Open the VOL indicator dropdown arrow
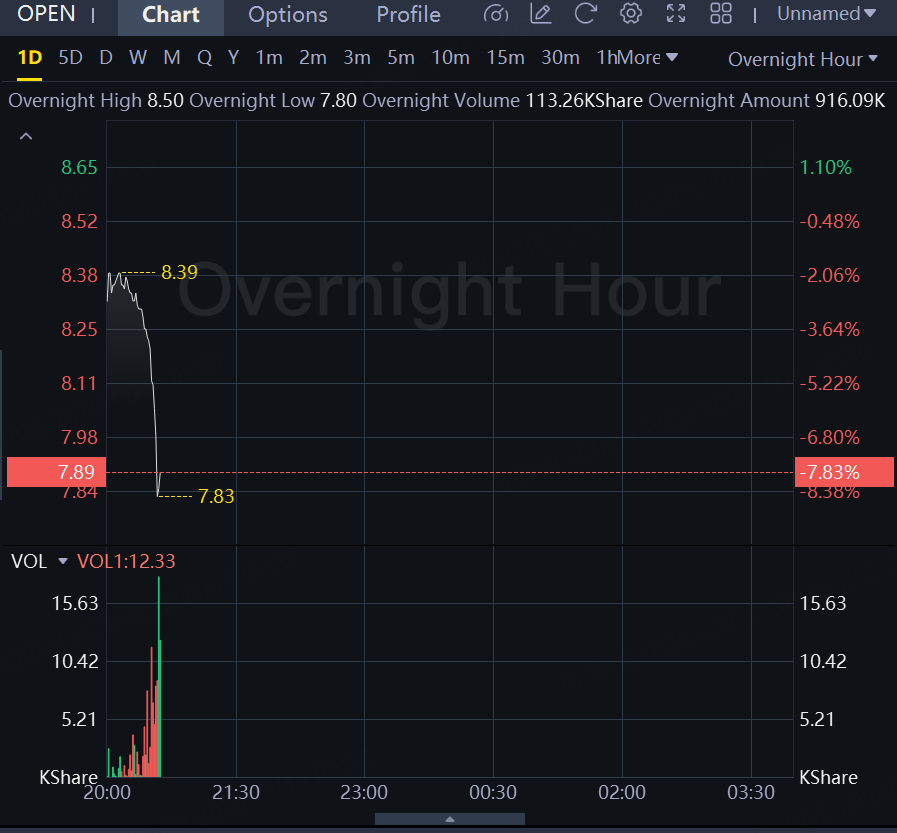This screenshot has width=897, height=833. 63,561
